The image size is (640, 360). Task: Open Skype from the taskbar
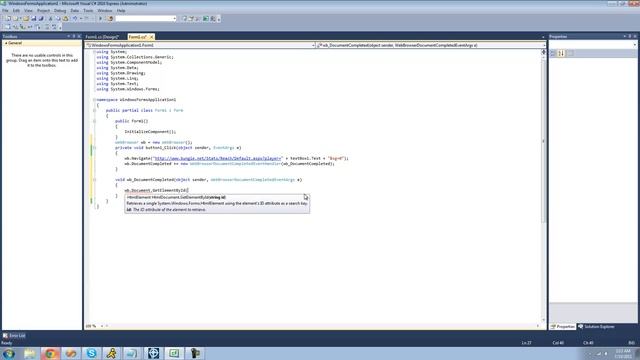[x=91, y=353]
